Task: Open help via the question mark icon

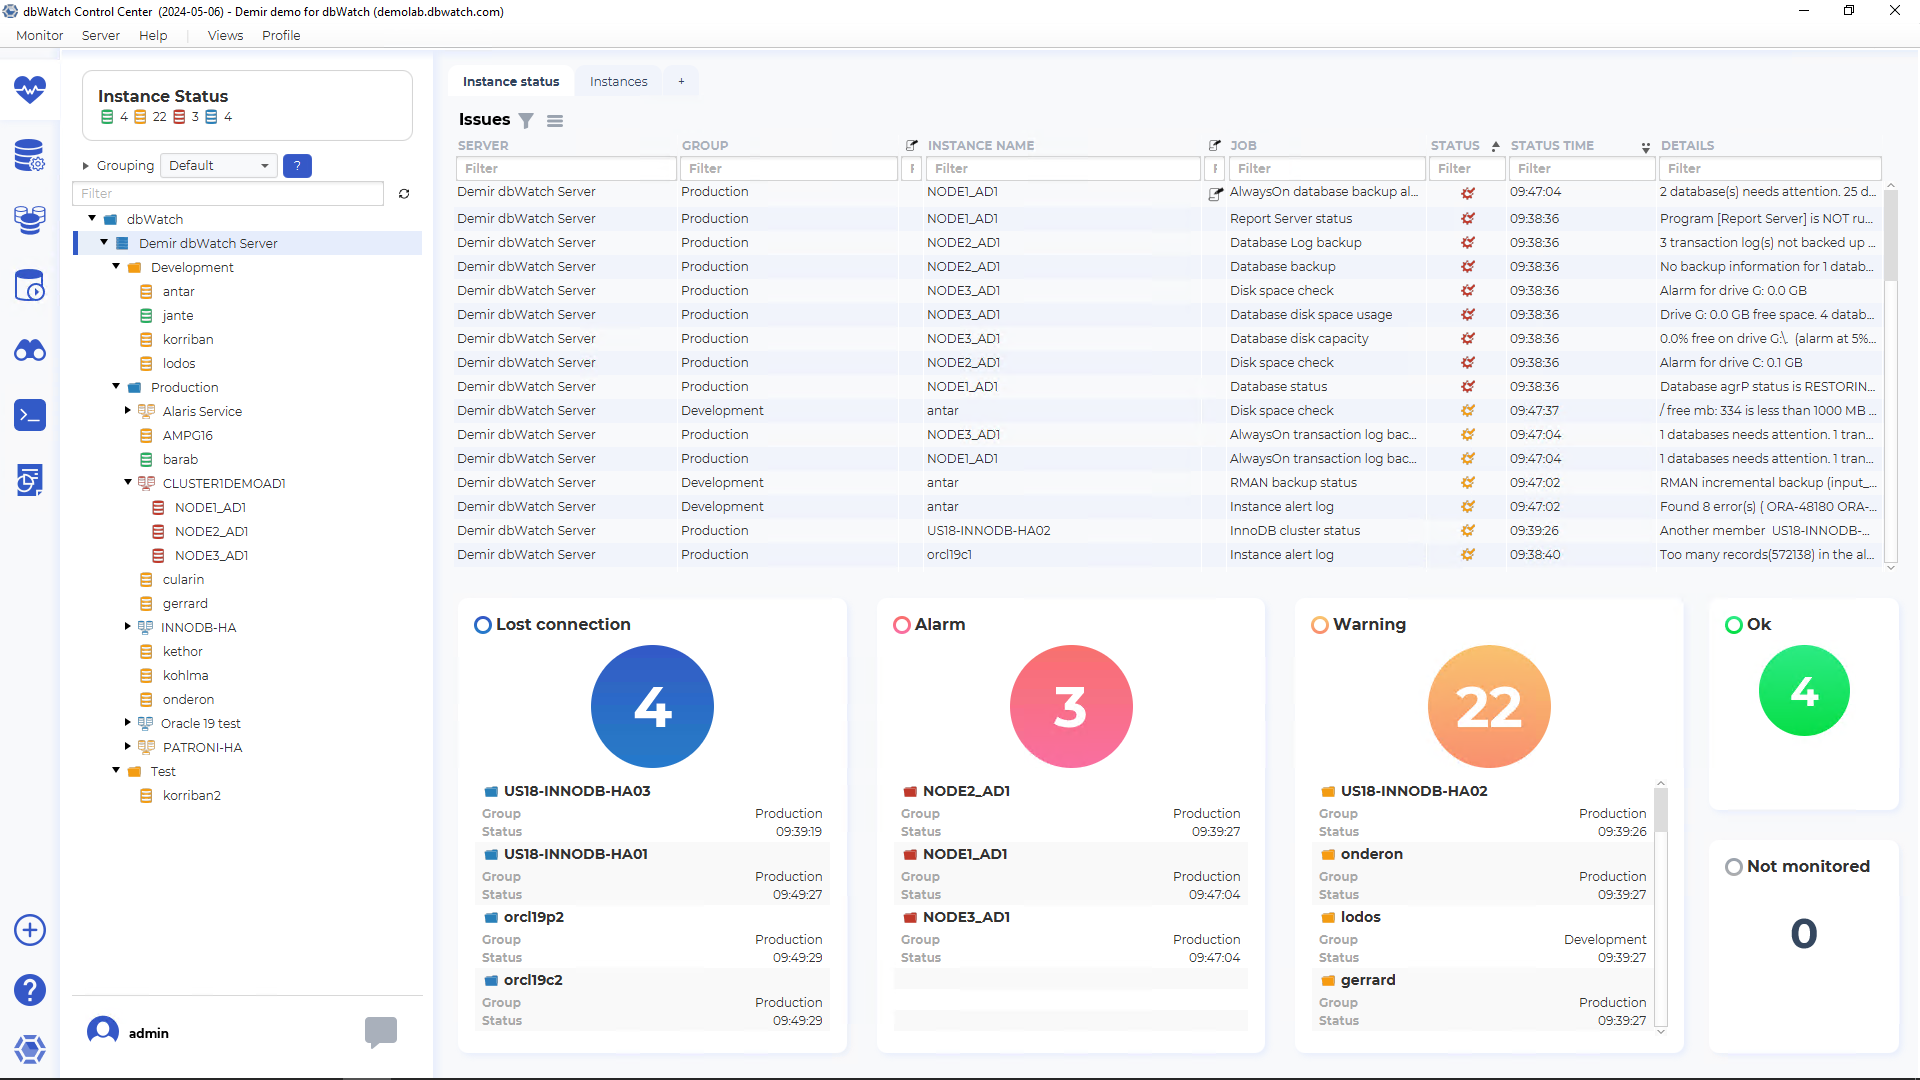Action: 30,990
